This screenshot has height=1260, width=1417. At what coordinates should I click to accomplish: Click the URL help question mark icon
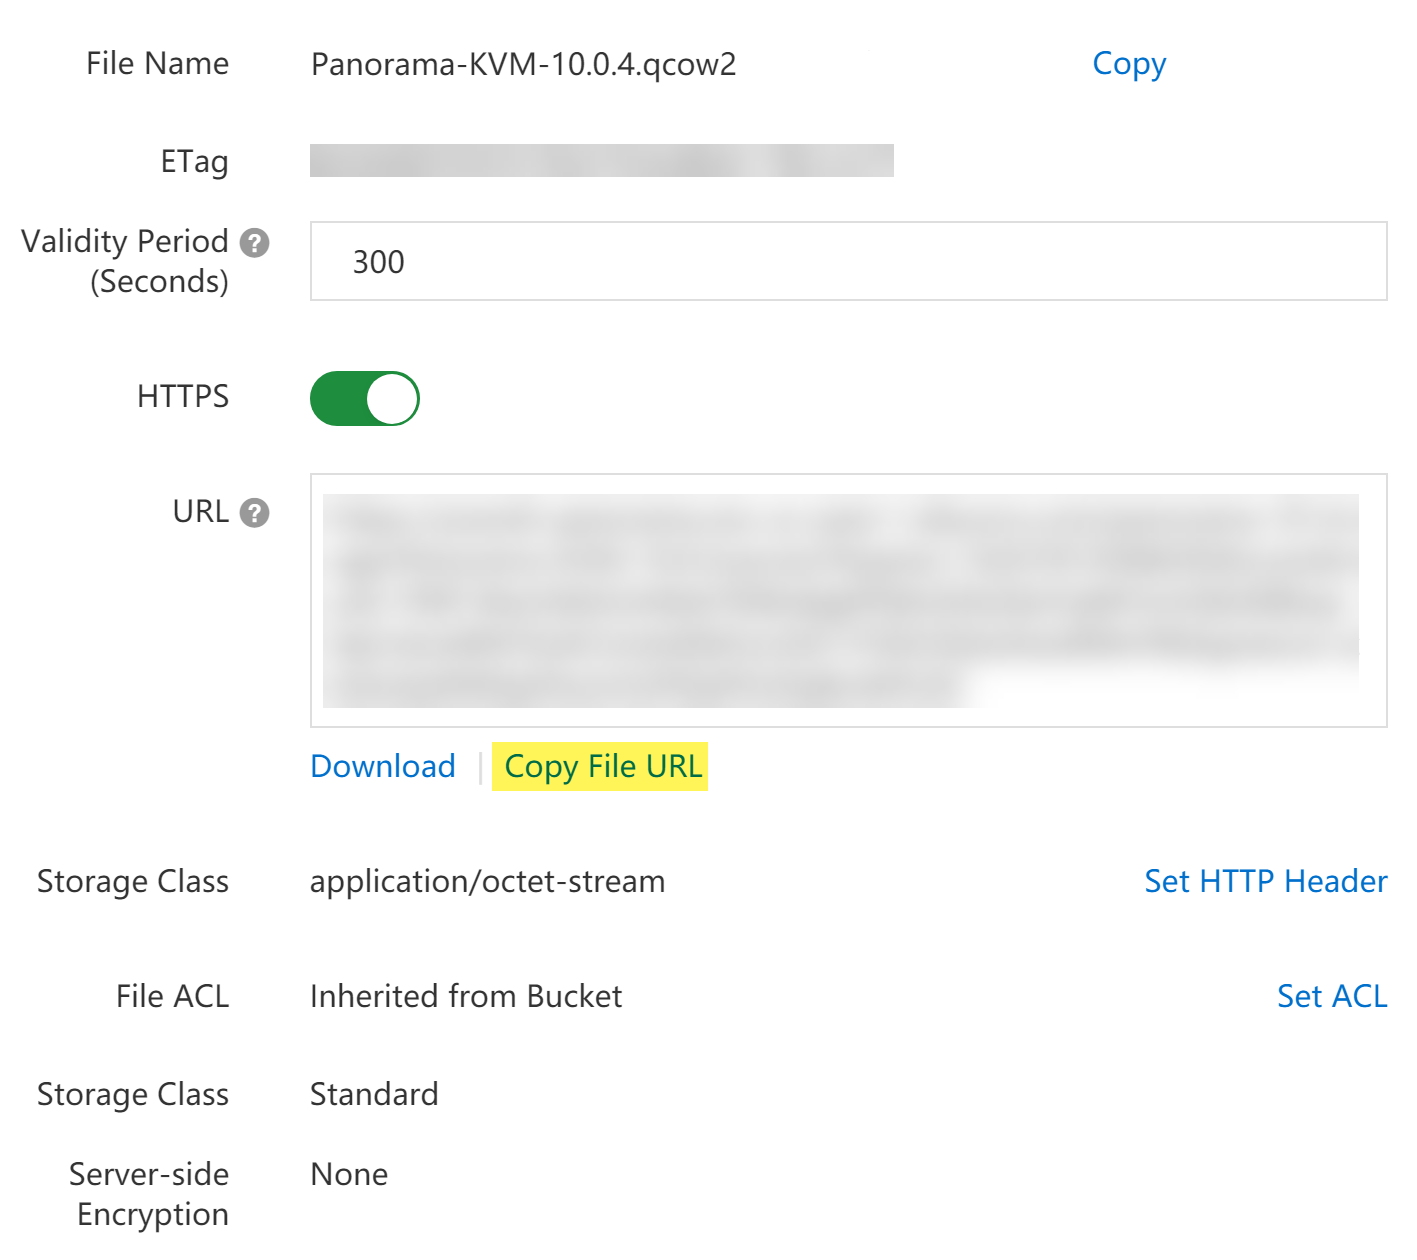(255, 513)
